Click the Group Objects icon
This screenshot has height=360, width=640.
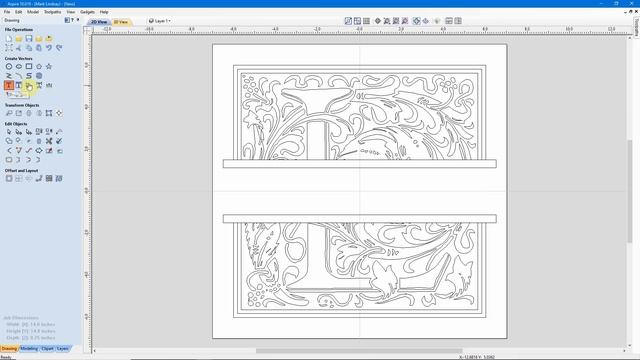pyautogui.click(x=39, y=131)
